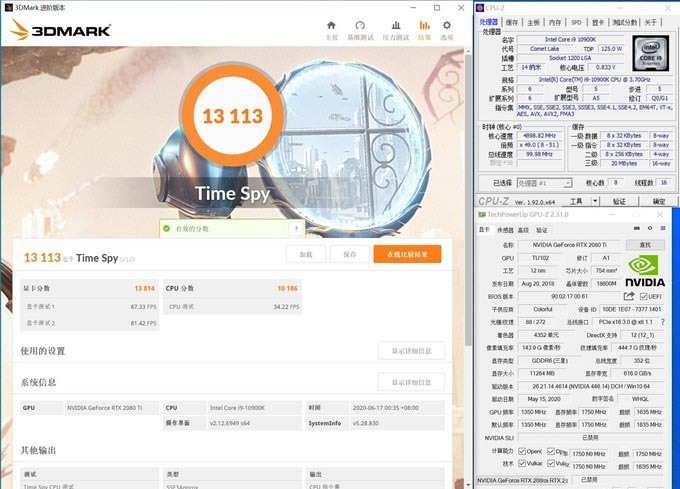Switch to CPU-Z 关于 tab
The width and height of the screenshot is (680, 489).
click(651, 23)
